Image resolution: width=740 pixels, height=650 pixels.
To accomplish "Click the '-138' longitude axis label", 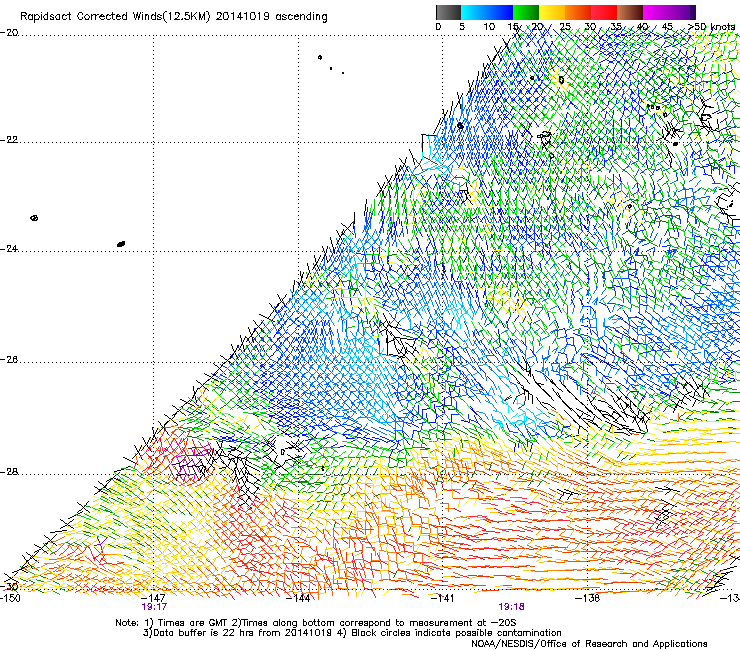I will tap(588, 598).
